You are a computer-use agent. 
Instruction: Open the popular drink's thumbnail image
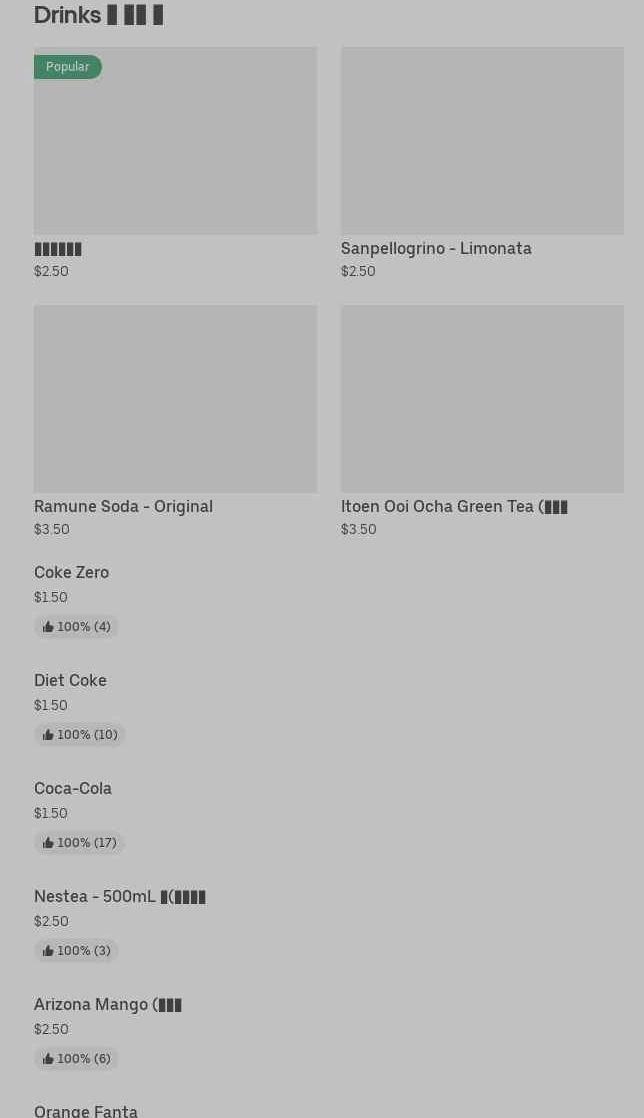tap(175, 150)
